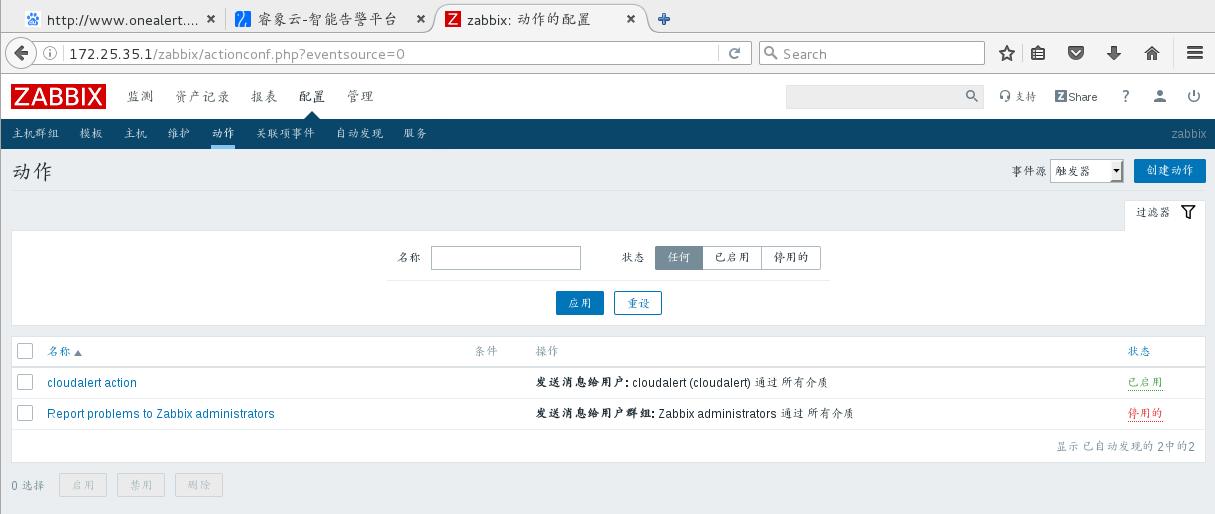Toggle 已启用 status of cloudalert action
1215x514 pixels.
tap(1145, 383)
